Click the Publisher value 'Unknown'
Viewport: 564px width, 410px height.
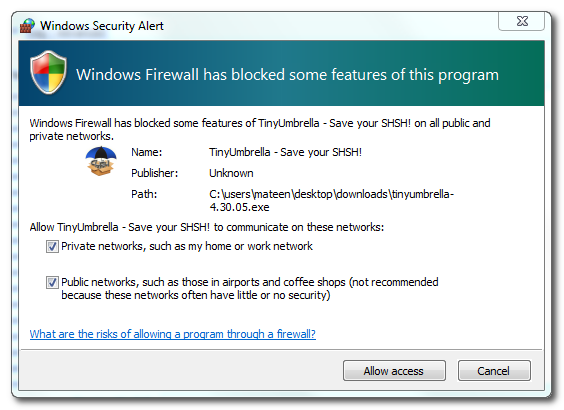231,173
